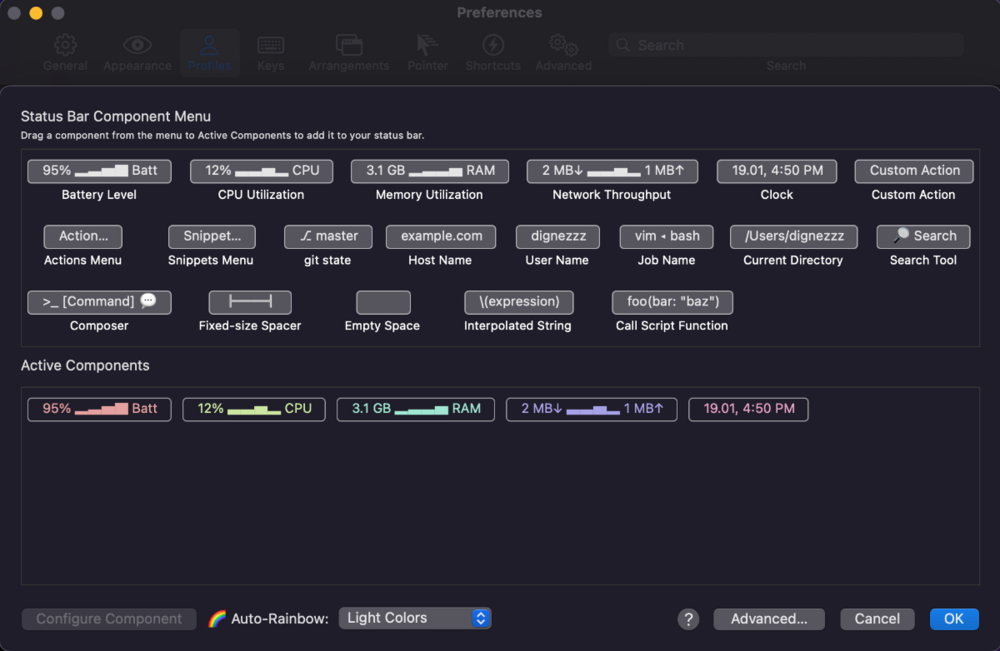Click the Search field in Preferences toolbar
Image resolution: width=1000 pixels, height=651 pixels.
(x=785, y=45)
